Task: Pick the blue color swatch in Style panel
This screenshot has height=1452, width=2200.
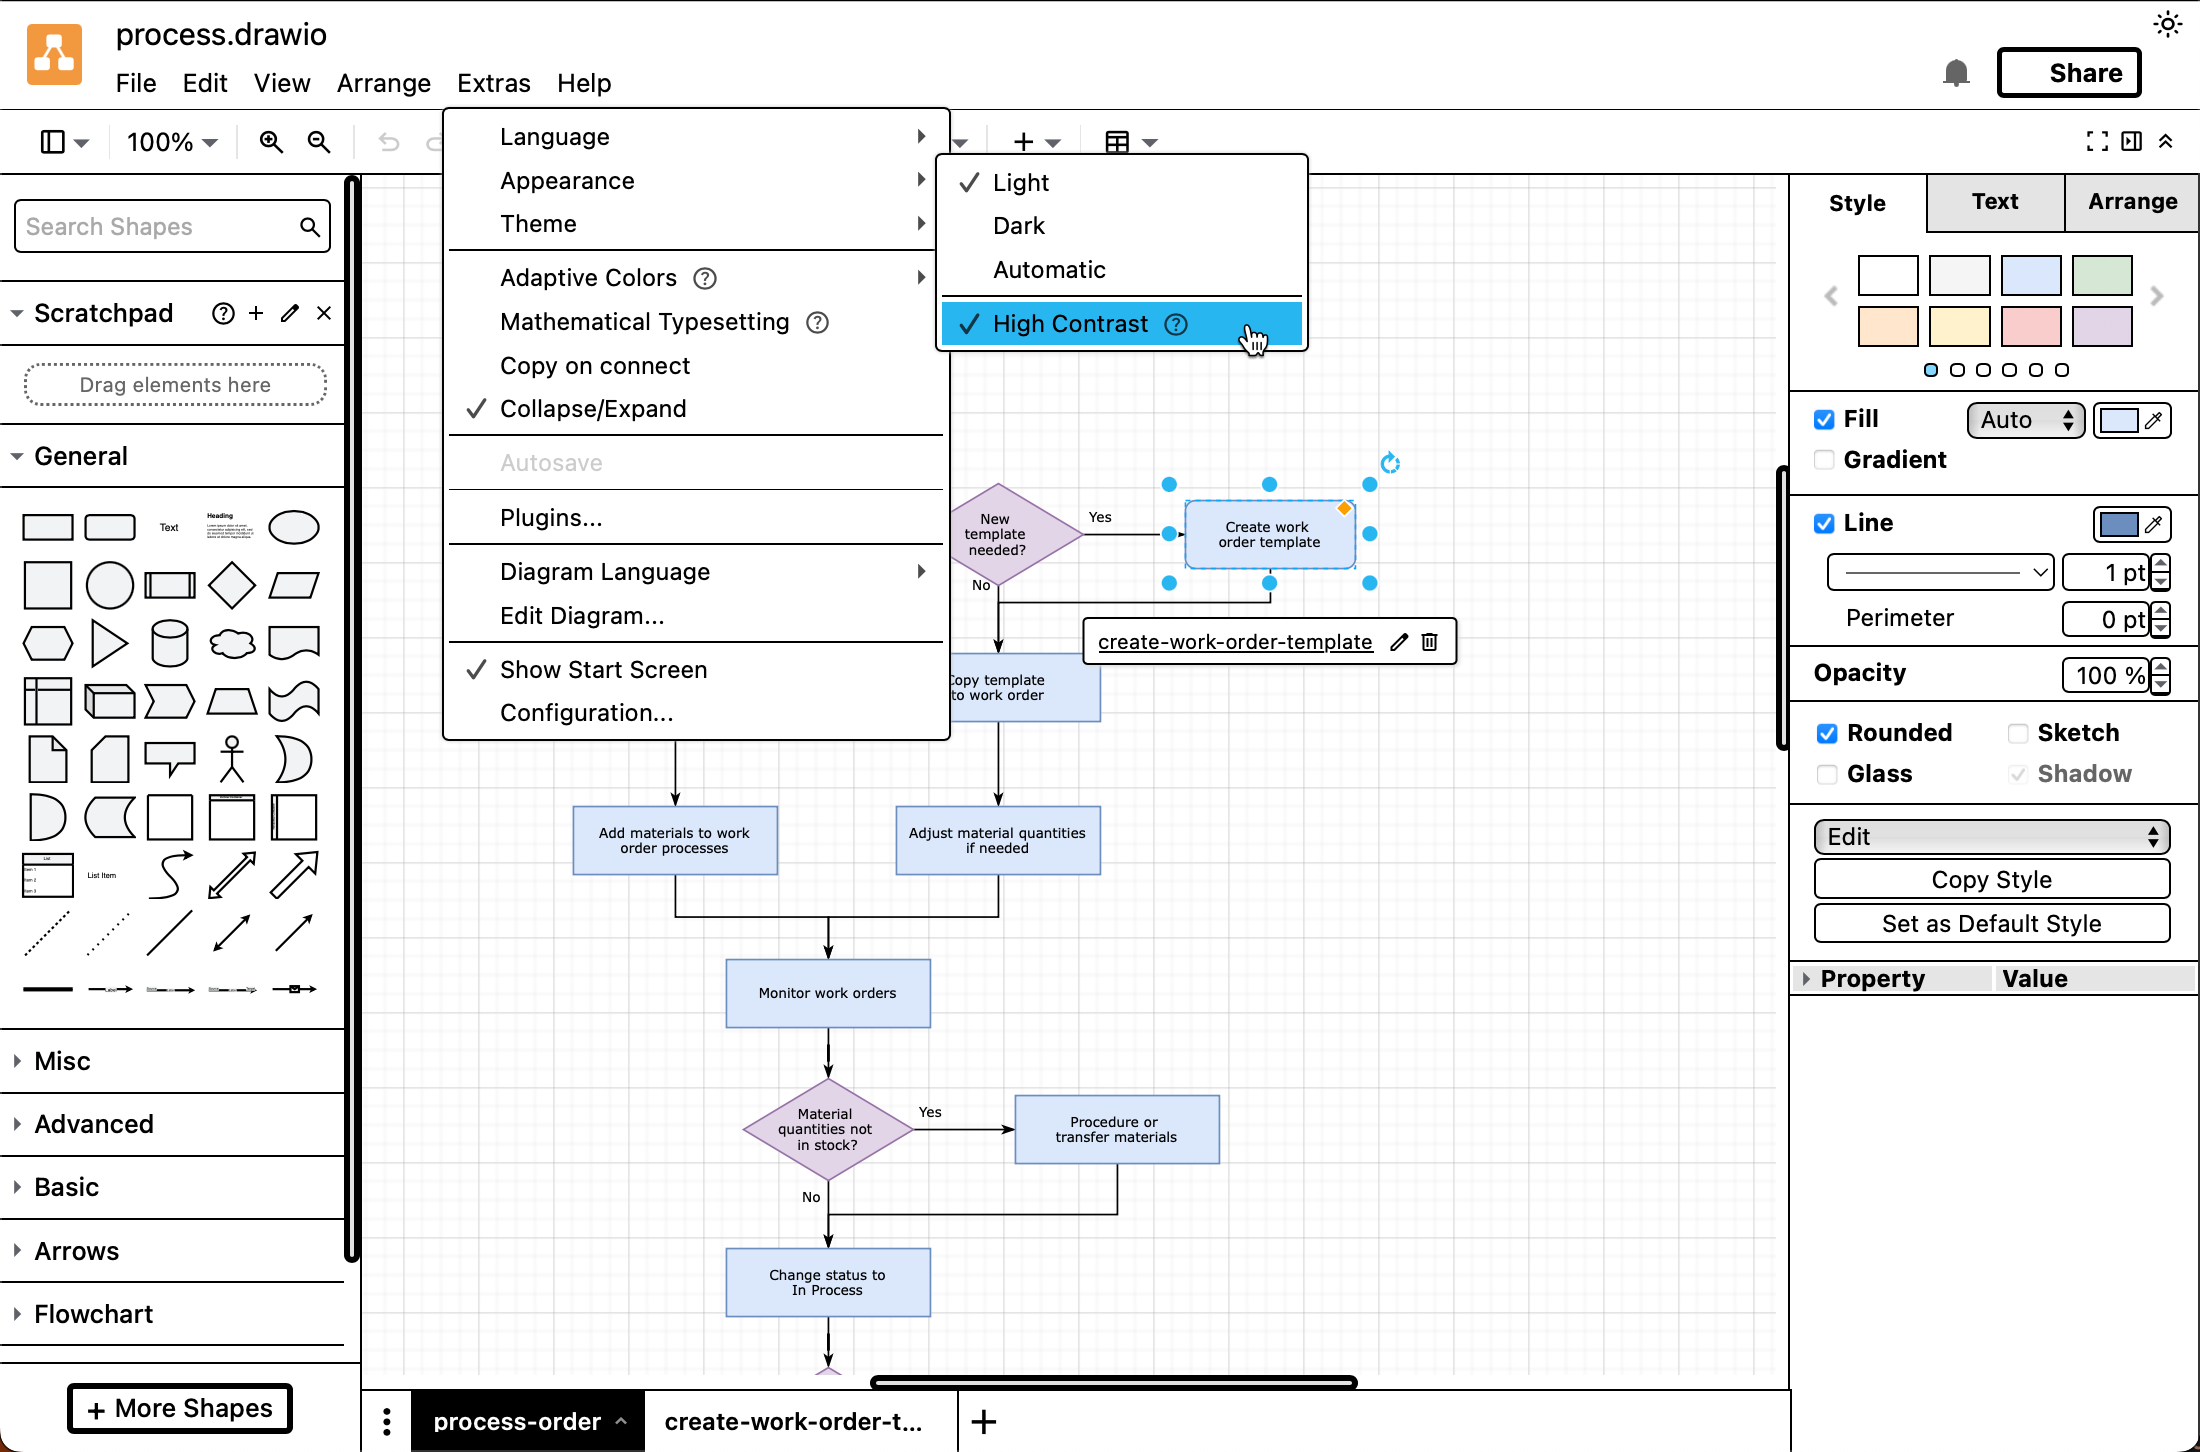Action: [x=2031, y=276]
